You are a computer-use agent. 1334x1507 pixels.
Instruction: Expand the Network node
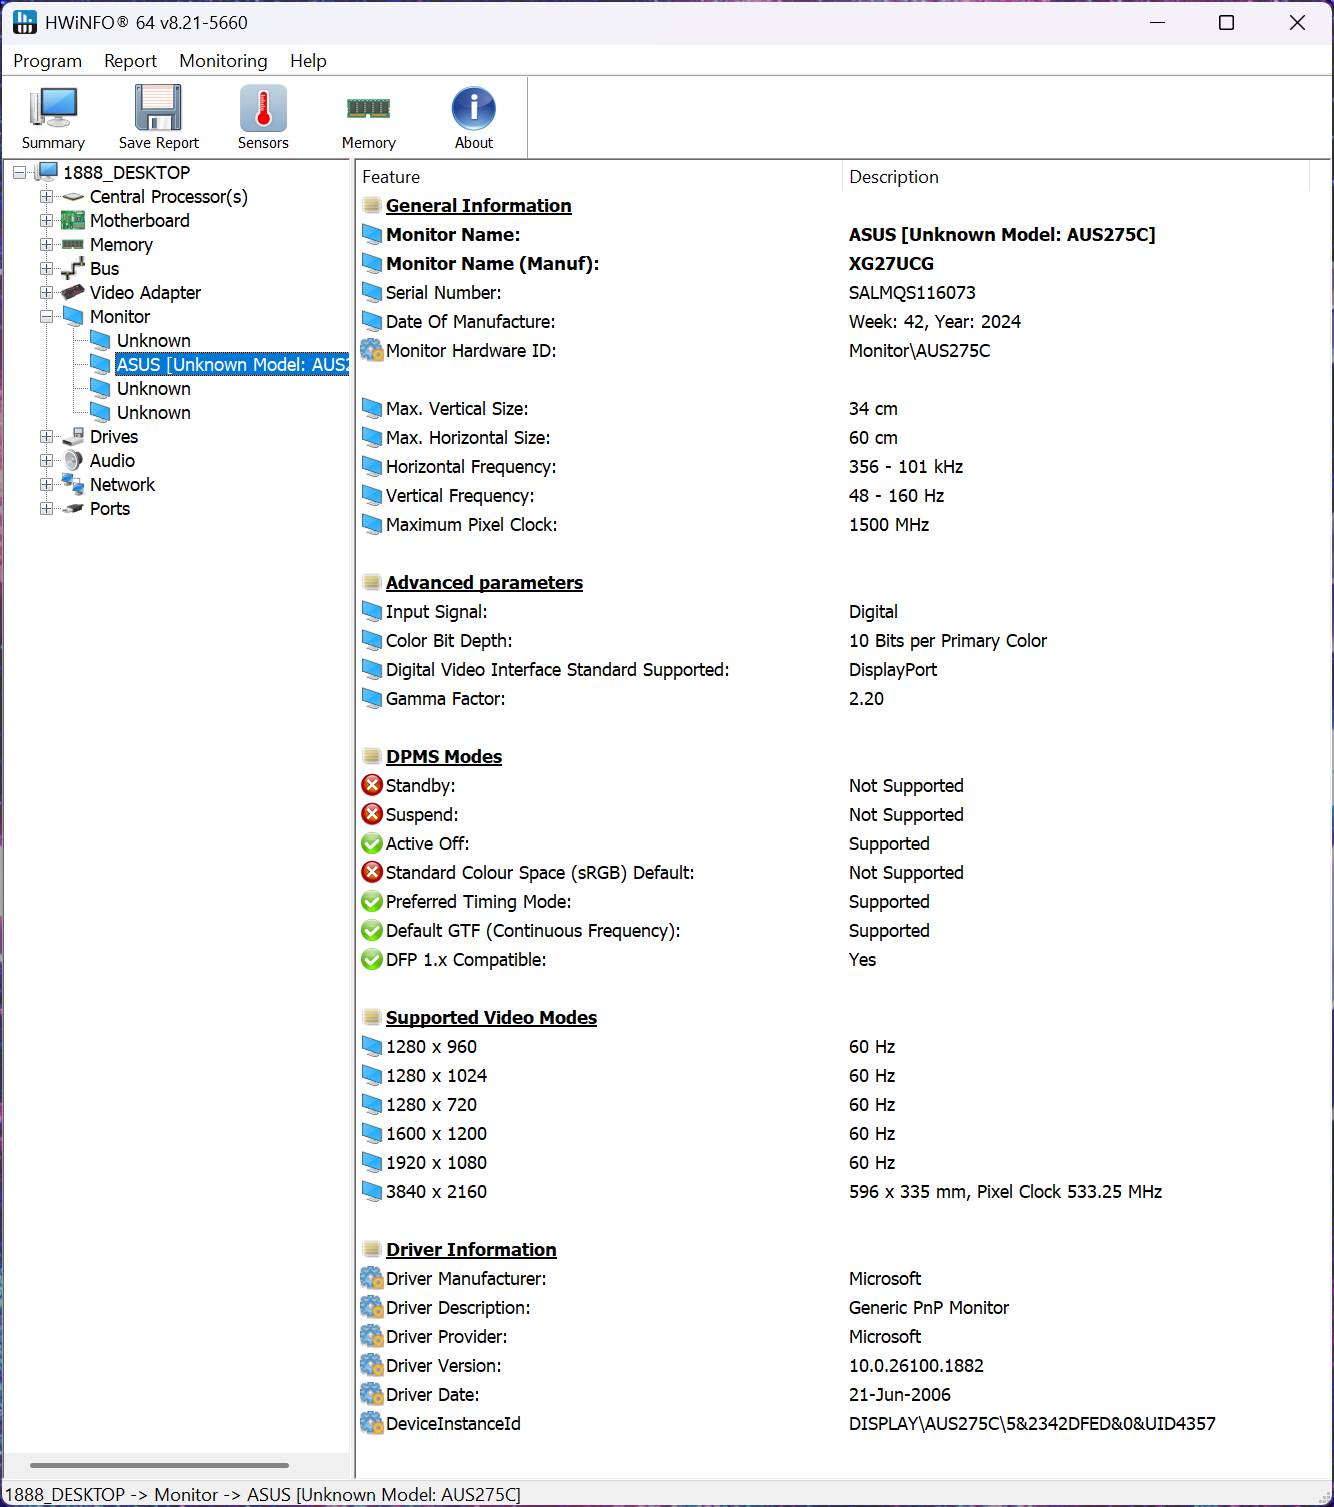pos(47,484)
